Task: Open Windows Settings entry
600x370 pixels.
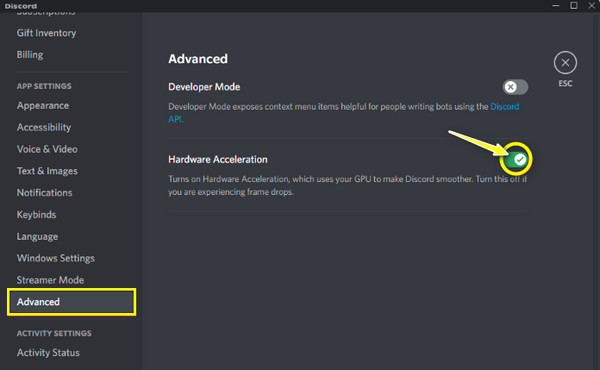Action: [x=55, y=258]
